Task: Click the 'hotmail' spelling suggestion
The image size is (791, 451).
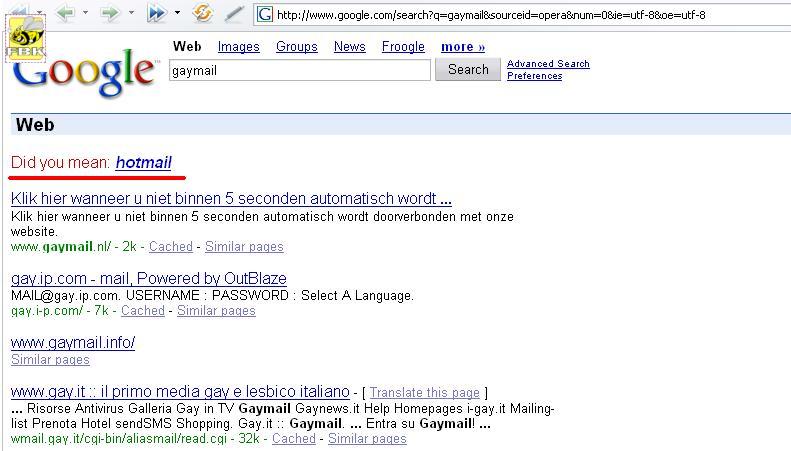Action: pos(143,162)
